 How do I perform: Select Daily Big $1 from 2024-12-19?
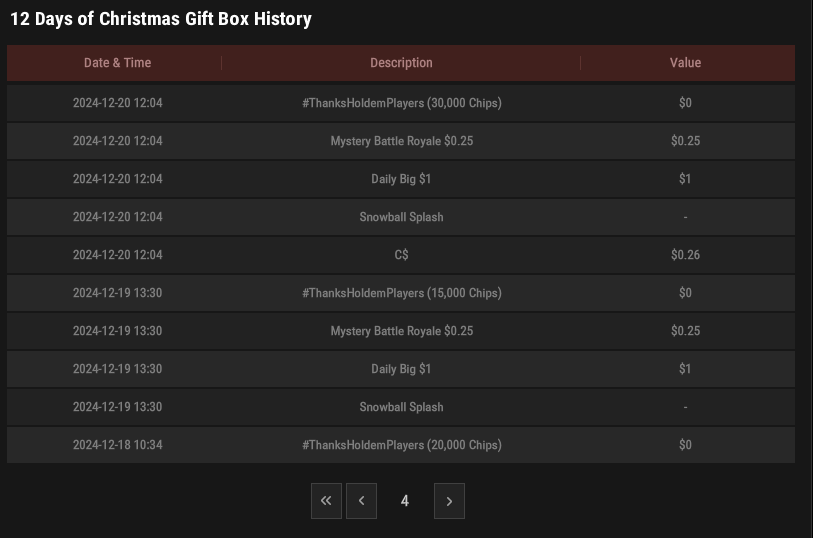[x=401, y=369]
